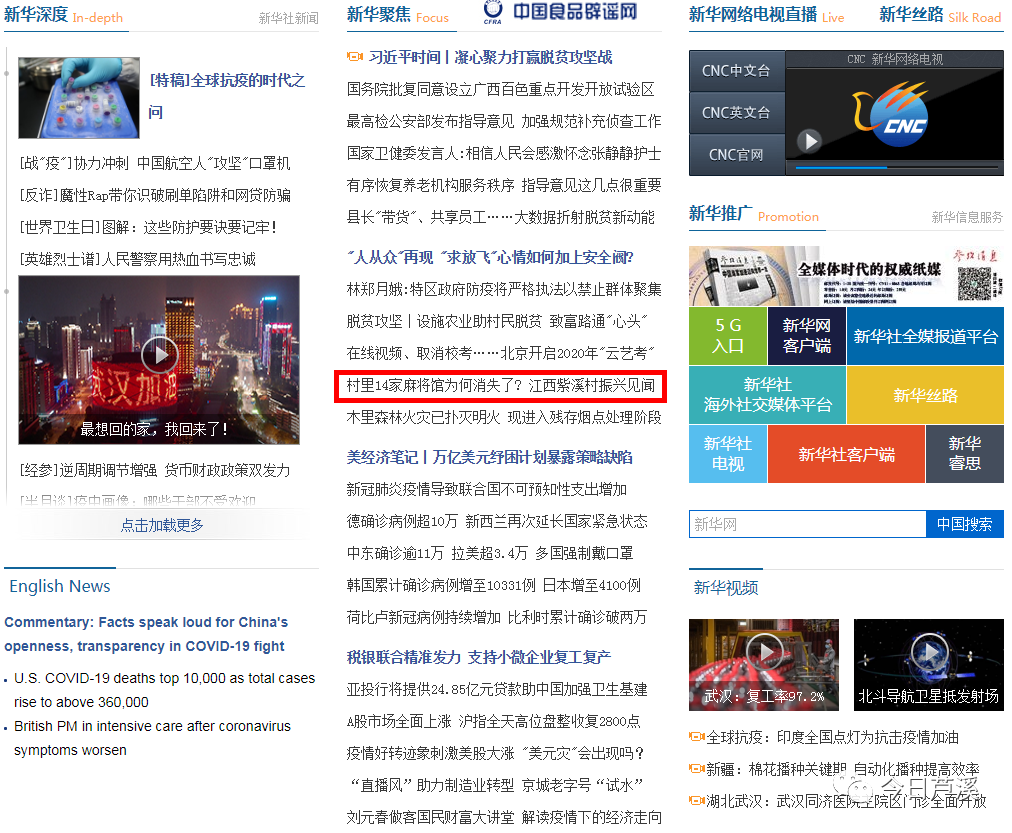Click the 5G入口 entry button
The height and width of the screenshot is (833, 1012).
click(x=727, y=336)
